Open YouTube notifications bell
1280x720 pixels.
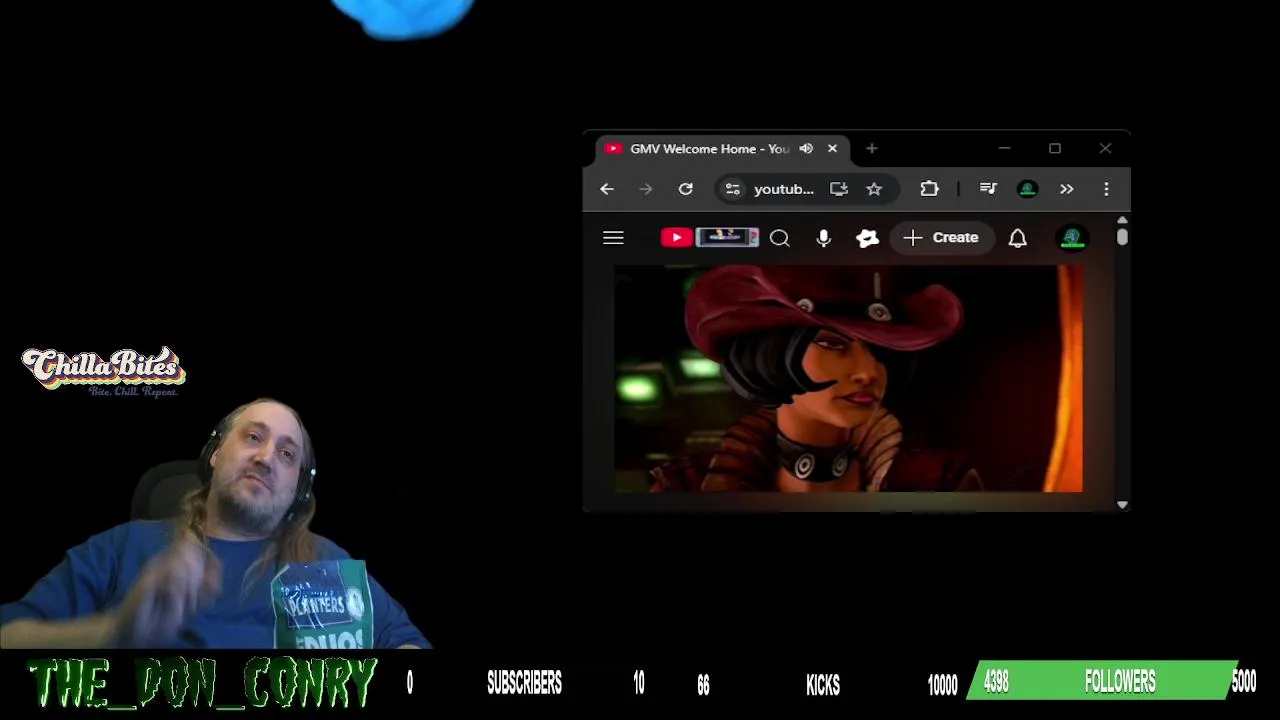[x=1017, y=238]
